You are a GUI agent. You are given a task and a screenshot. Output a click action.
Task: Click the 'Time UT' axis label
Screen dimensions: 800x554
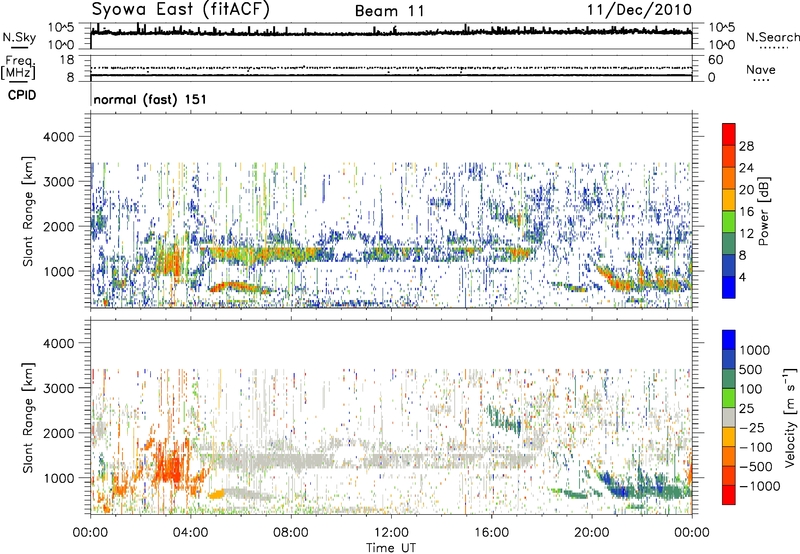coord(391,548)
